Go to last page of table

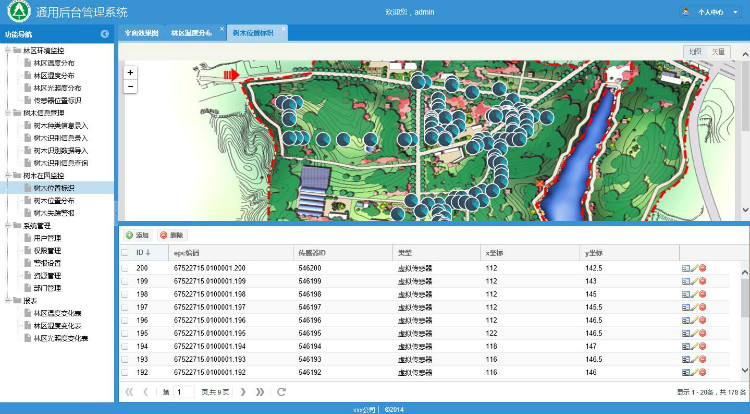(260, 392)
